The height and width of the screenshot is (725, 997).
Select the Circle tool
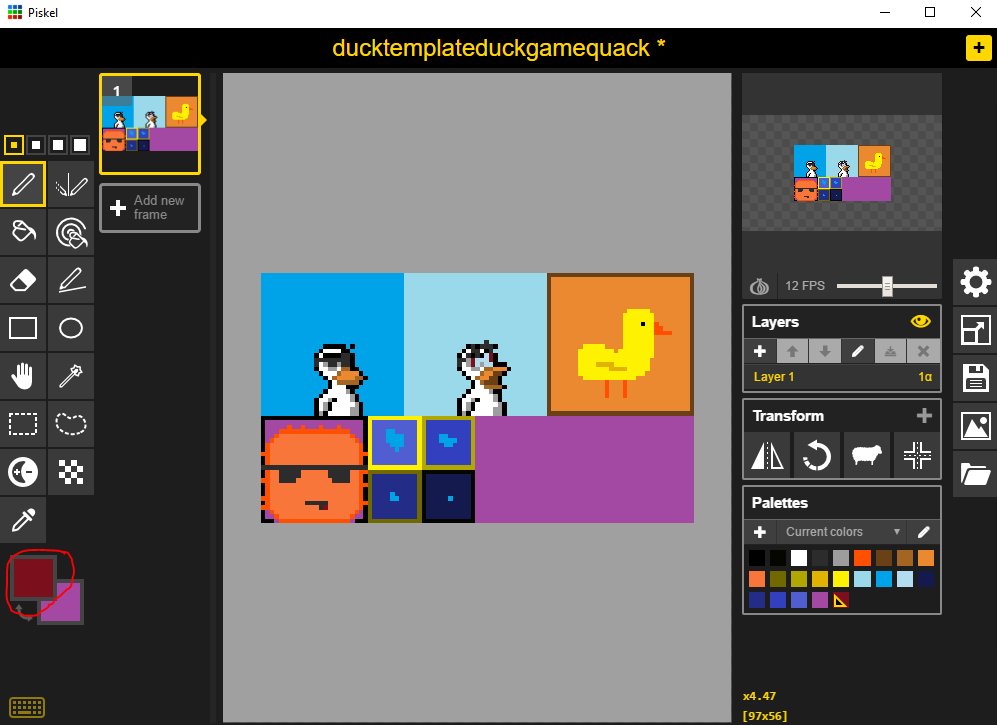pos(71,328)
